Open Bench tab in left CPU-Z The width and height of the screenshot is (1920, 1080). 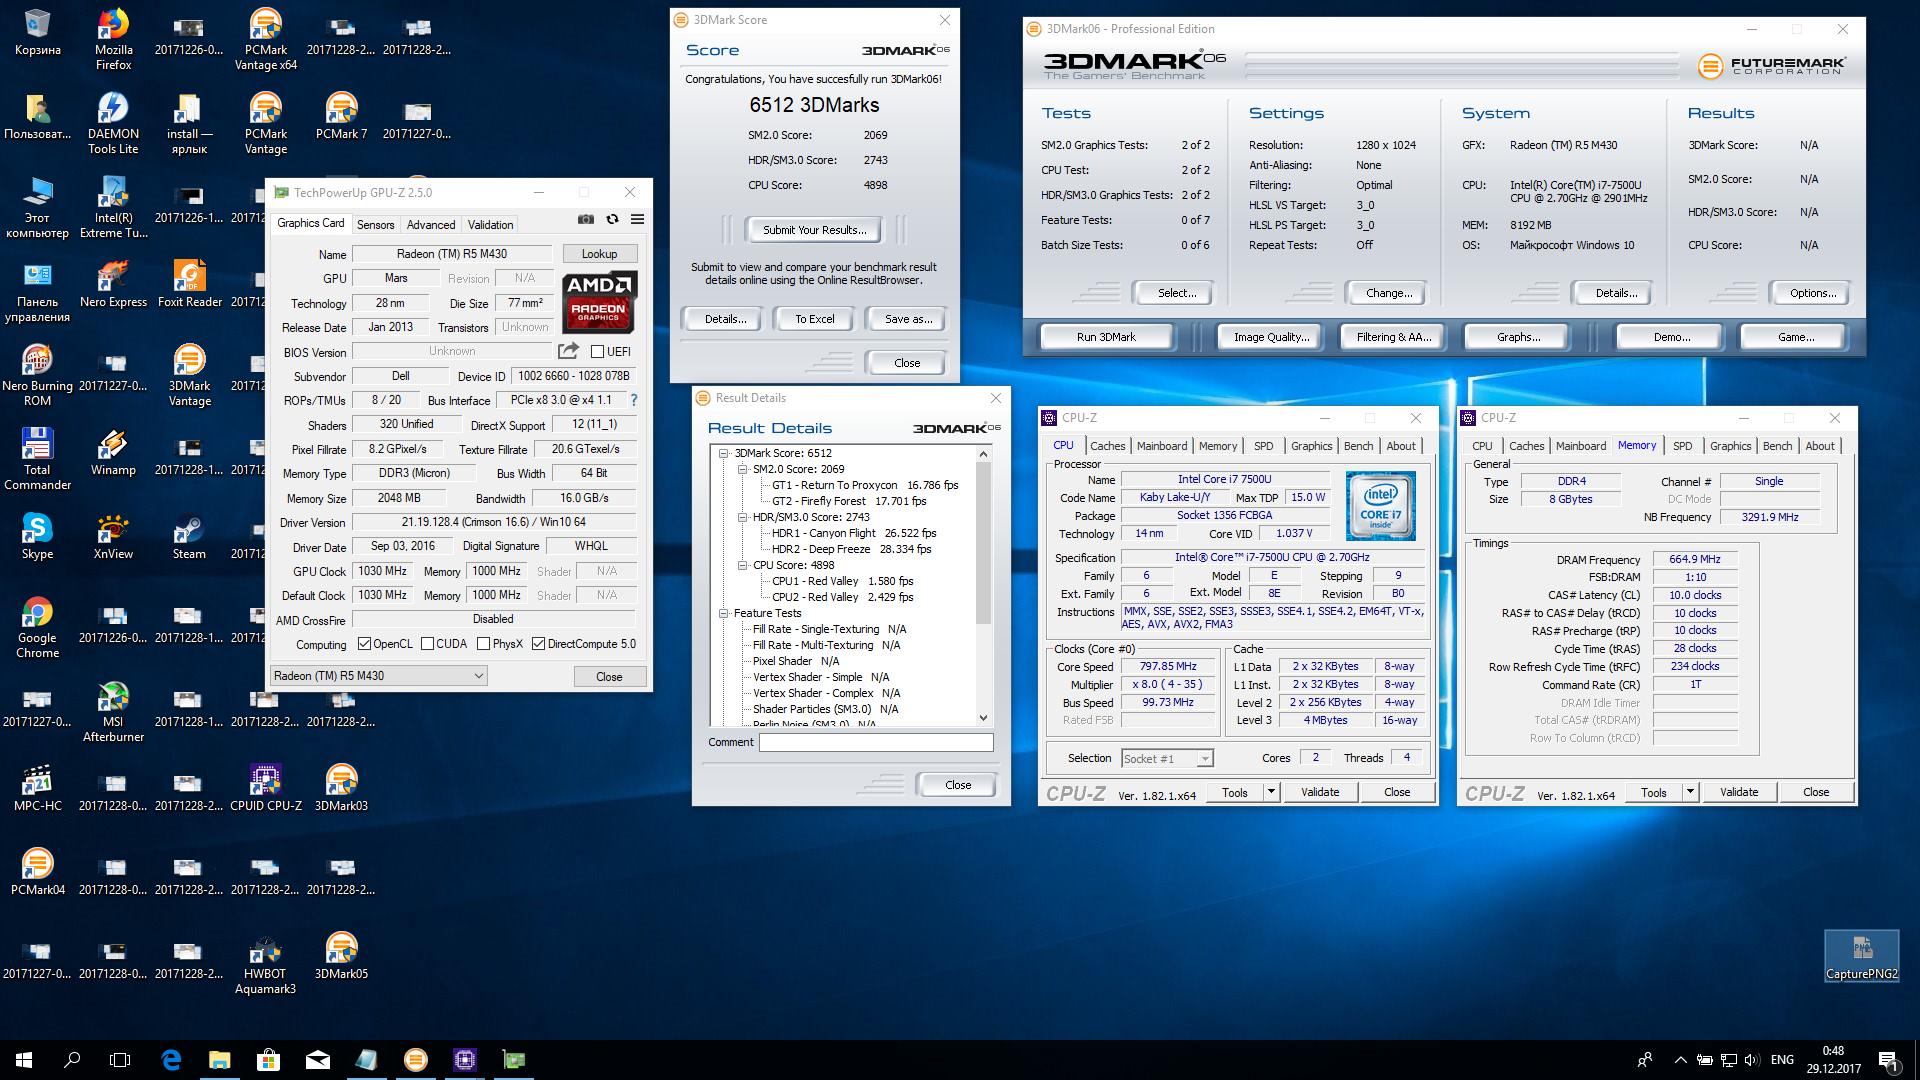click(1358, 446)
